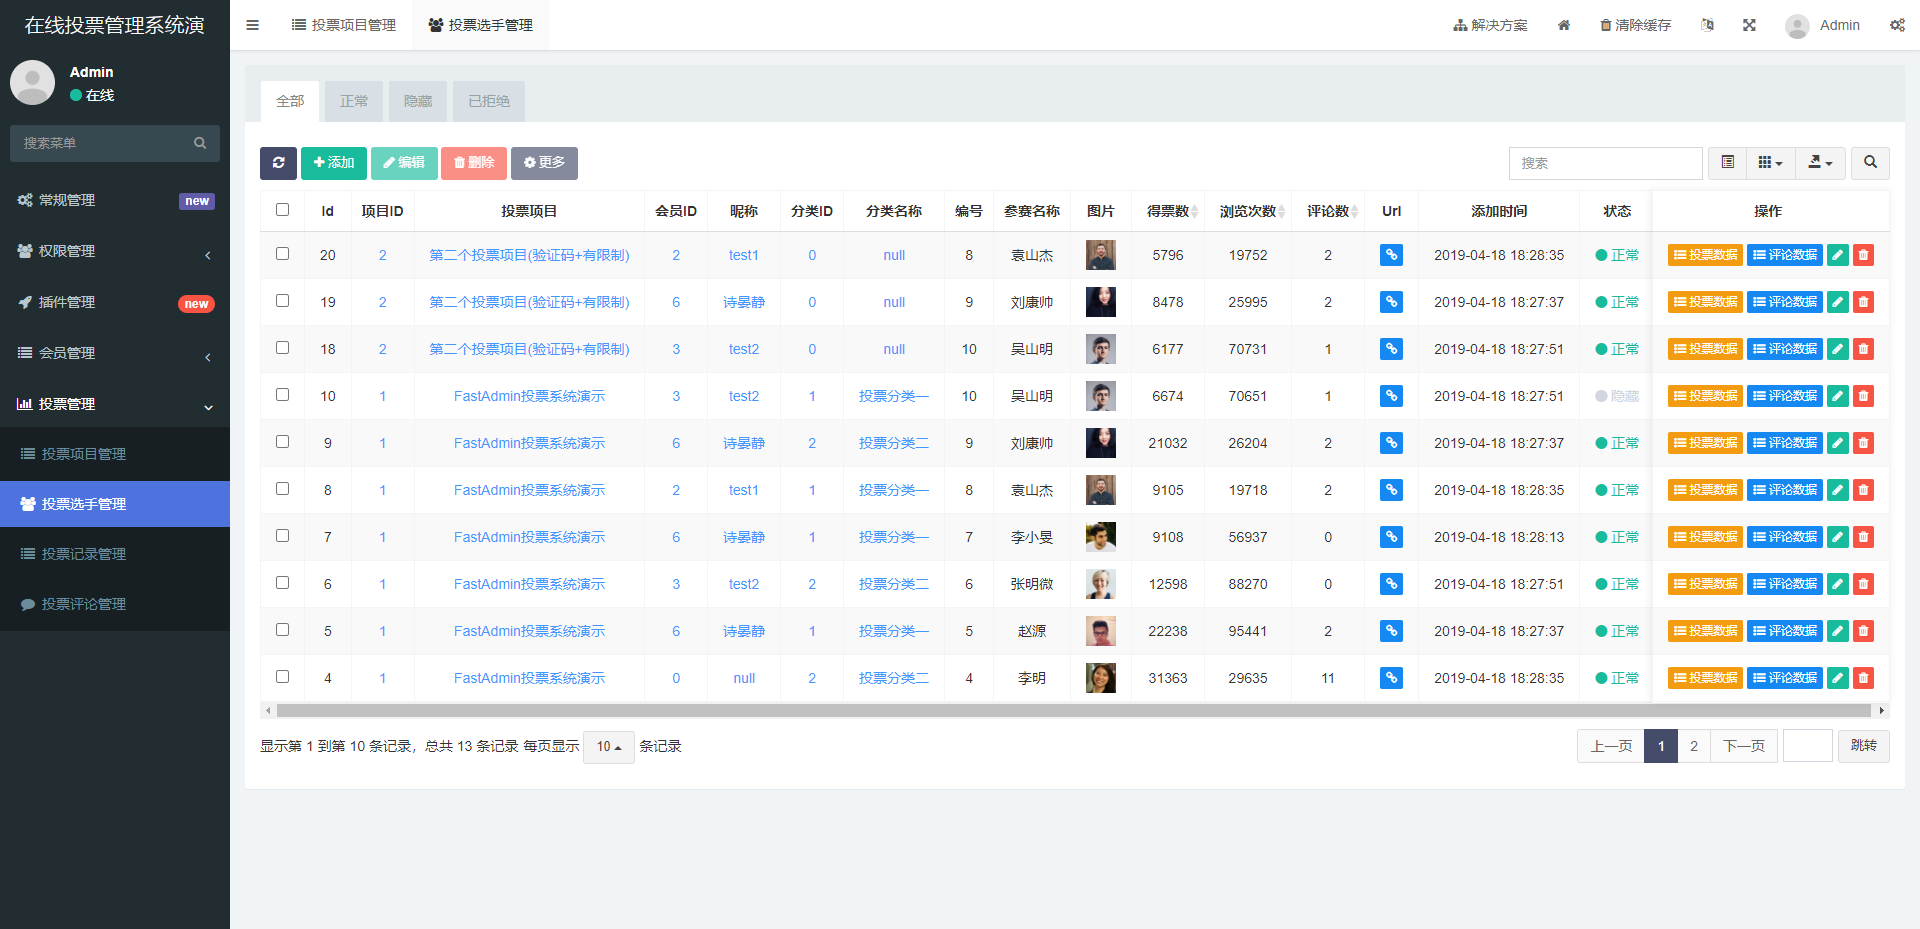
Task: Tick the checkbox for row Id 10
Action: click(x=282, y=395)
